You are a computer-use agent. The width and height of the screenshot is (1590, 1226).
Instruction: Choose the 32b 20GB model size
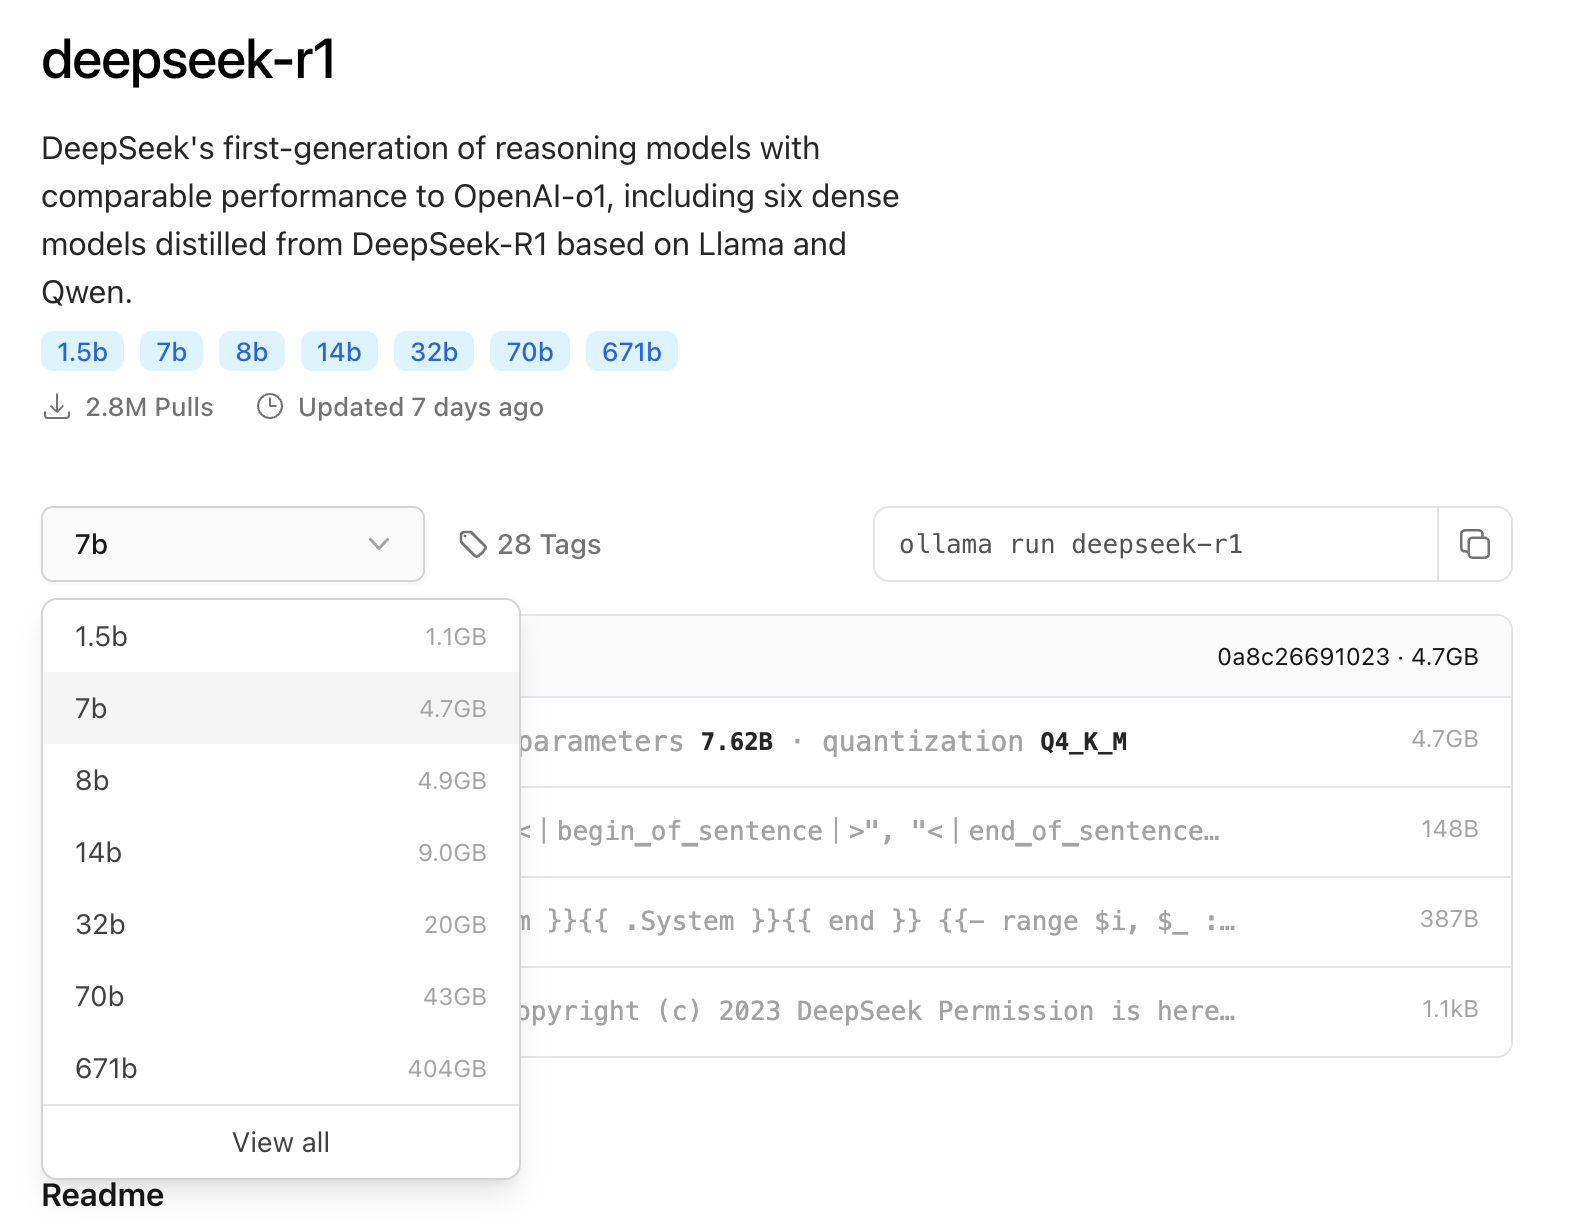click(280, 925)
